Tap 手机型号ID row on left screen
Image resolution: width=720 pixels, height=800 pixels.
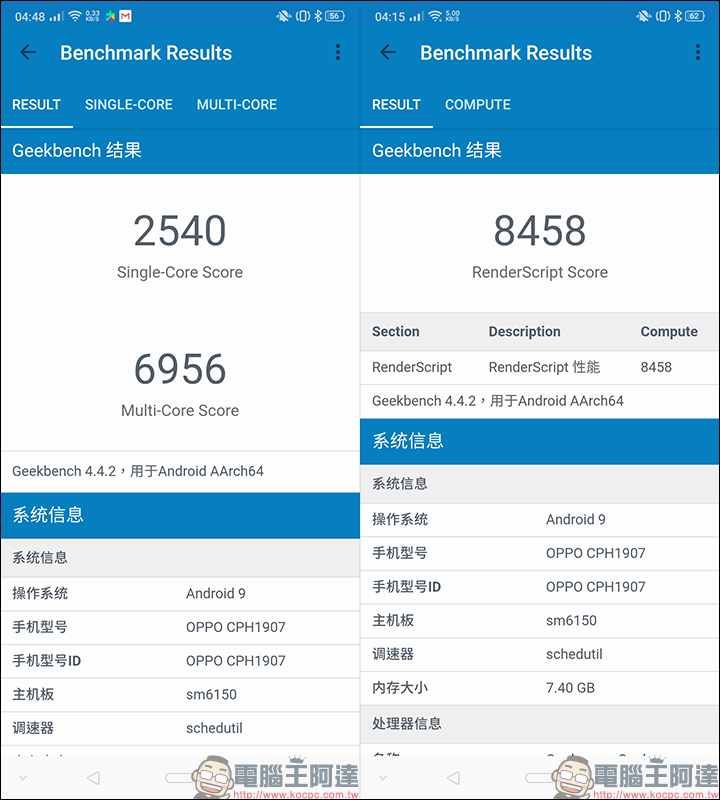180,661
